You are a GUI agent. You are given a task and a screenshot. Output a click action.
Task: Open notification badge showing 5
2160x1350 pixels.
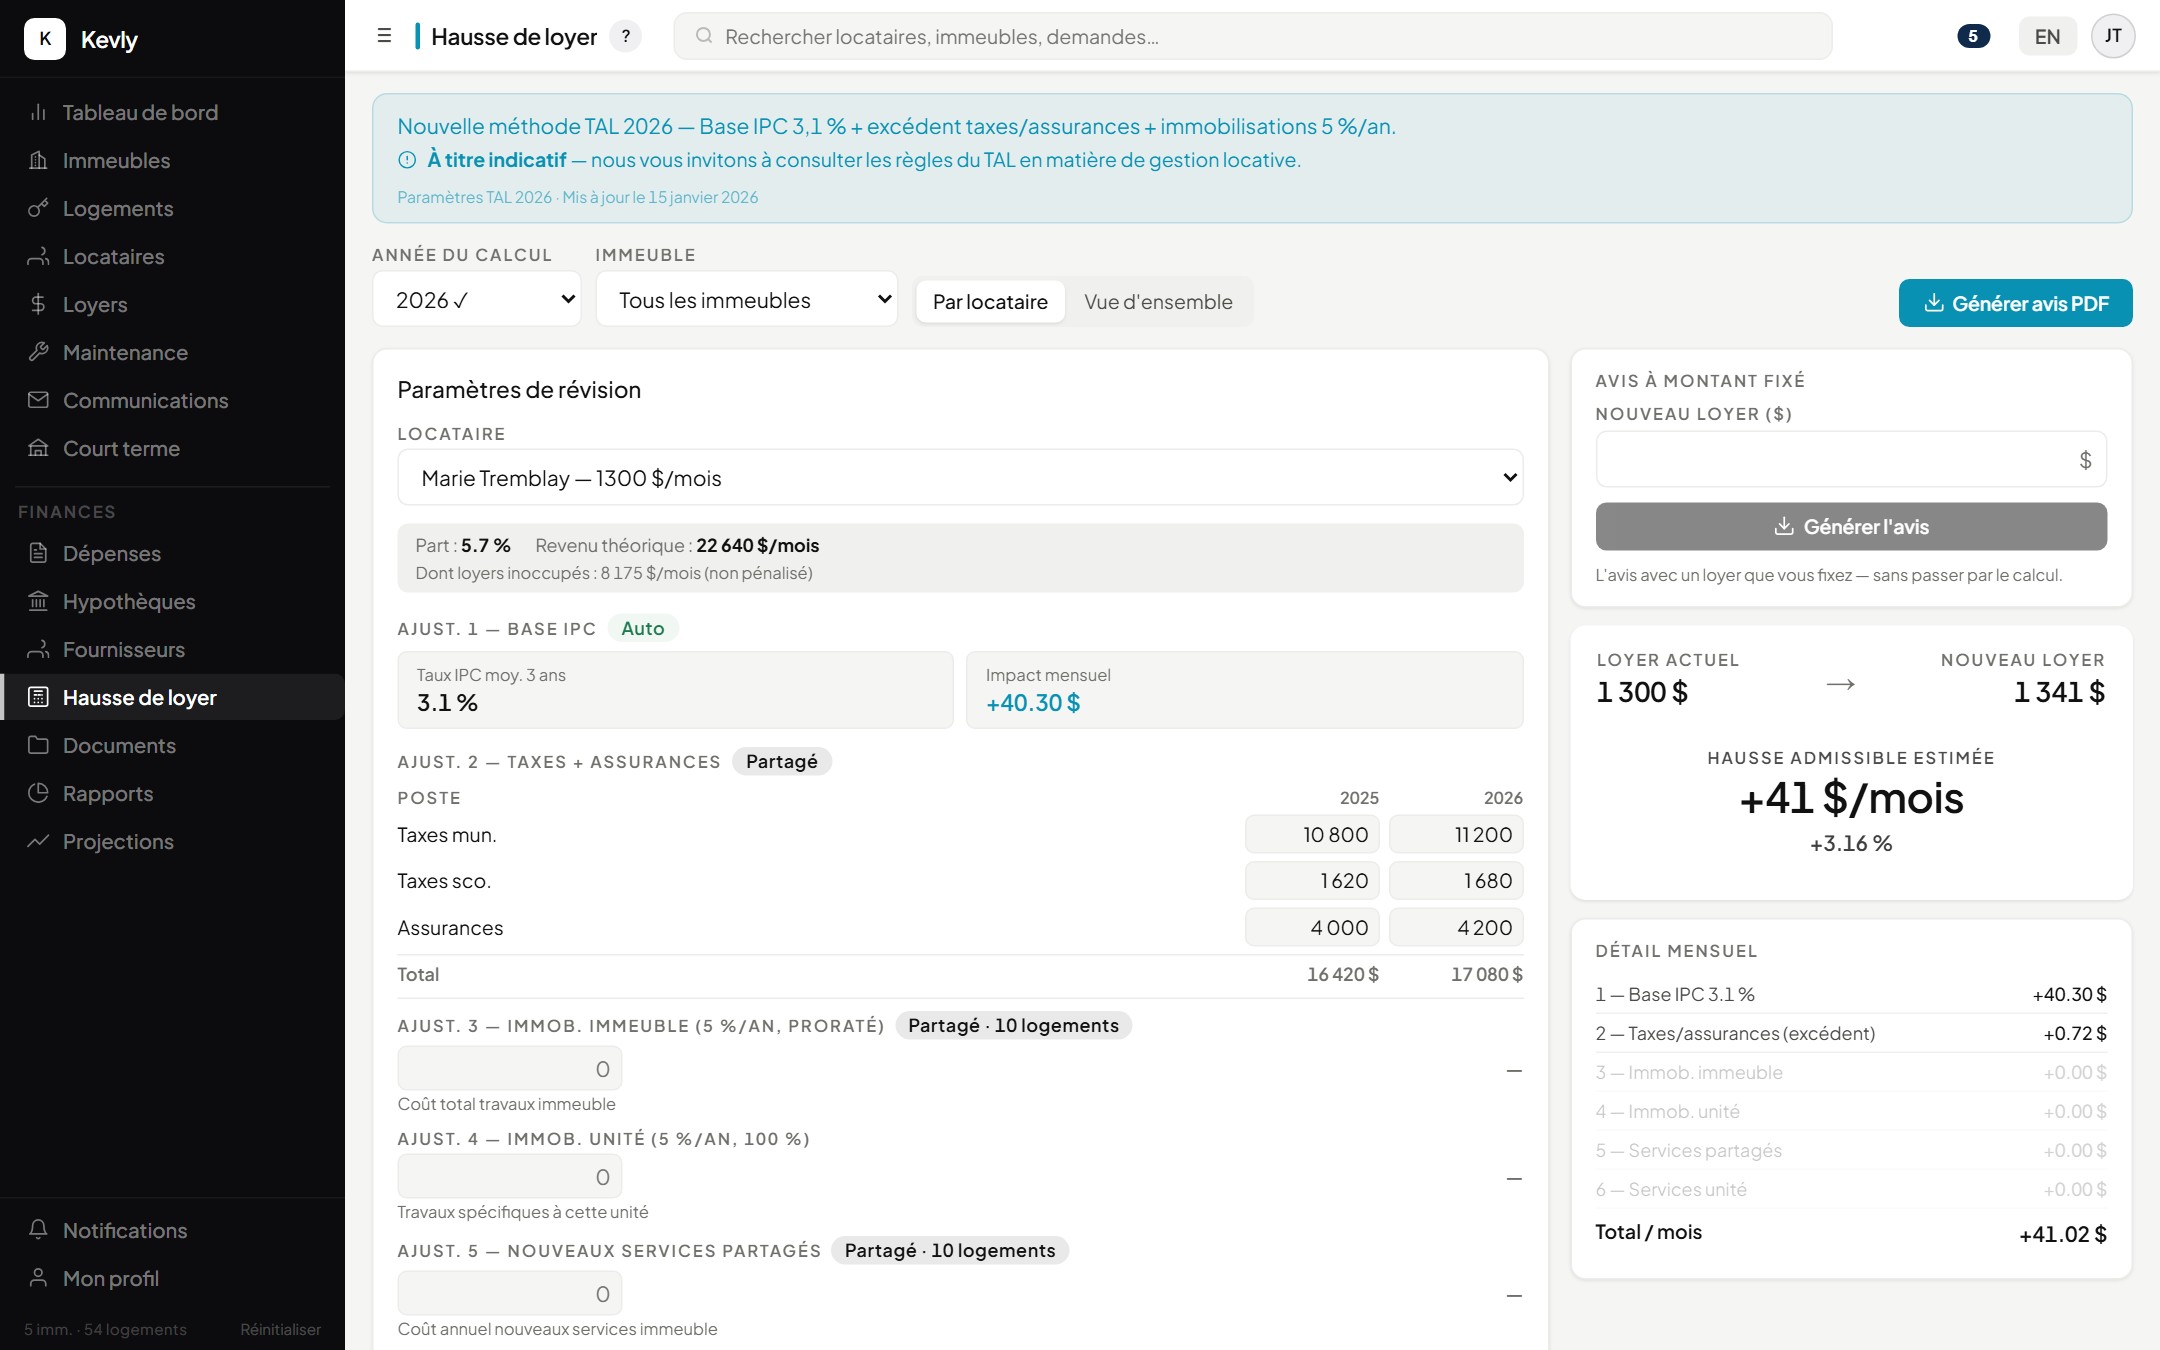tap(1973, 37)
